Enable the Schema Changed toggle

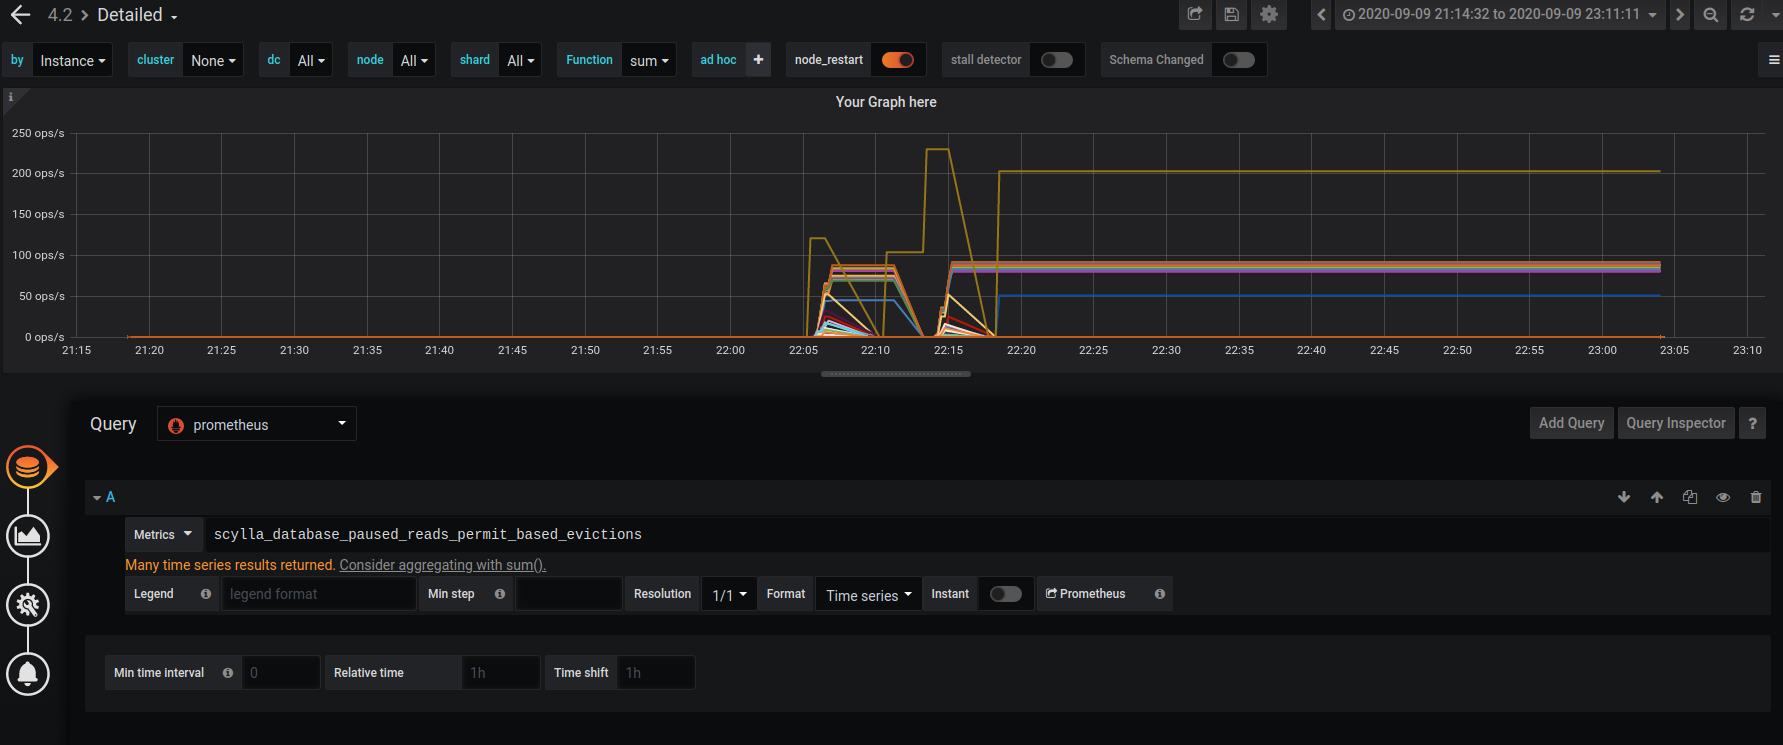point(1239,60)
